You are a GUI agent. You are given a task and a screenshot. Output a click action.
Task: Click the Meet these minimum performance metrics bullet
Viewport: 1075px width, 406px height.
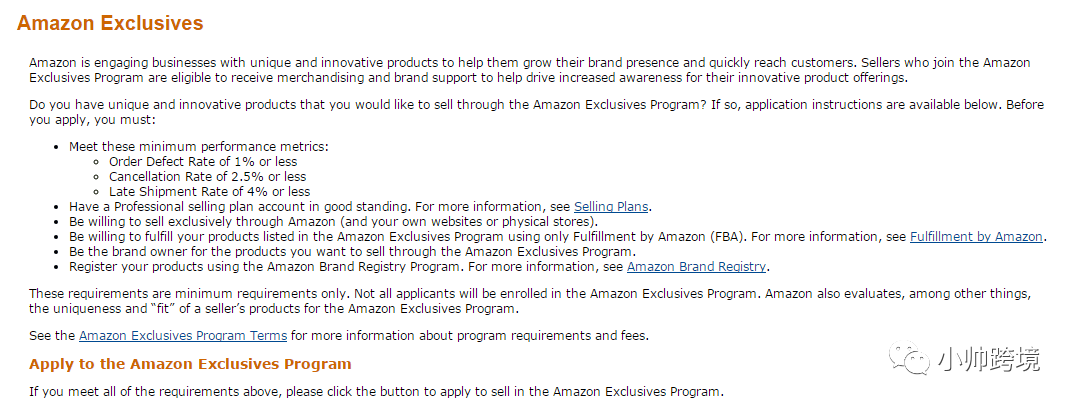click(x=199, y=147)
